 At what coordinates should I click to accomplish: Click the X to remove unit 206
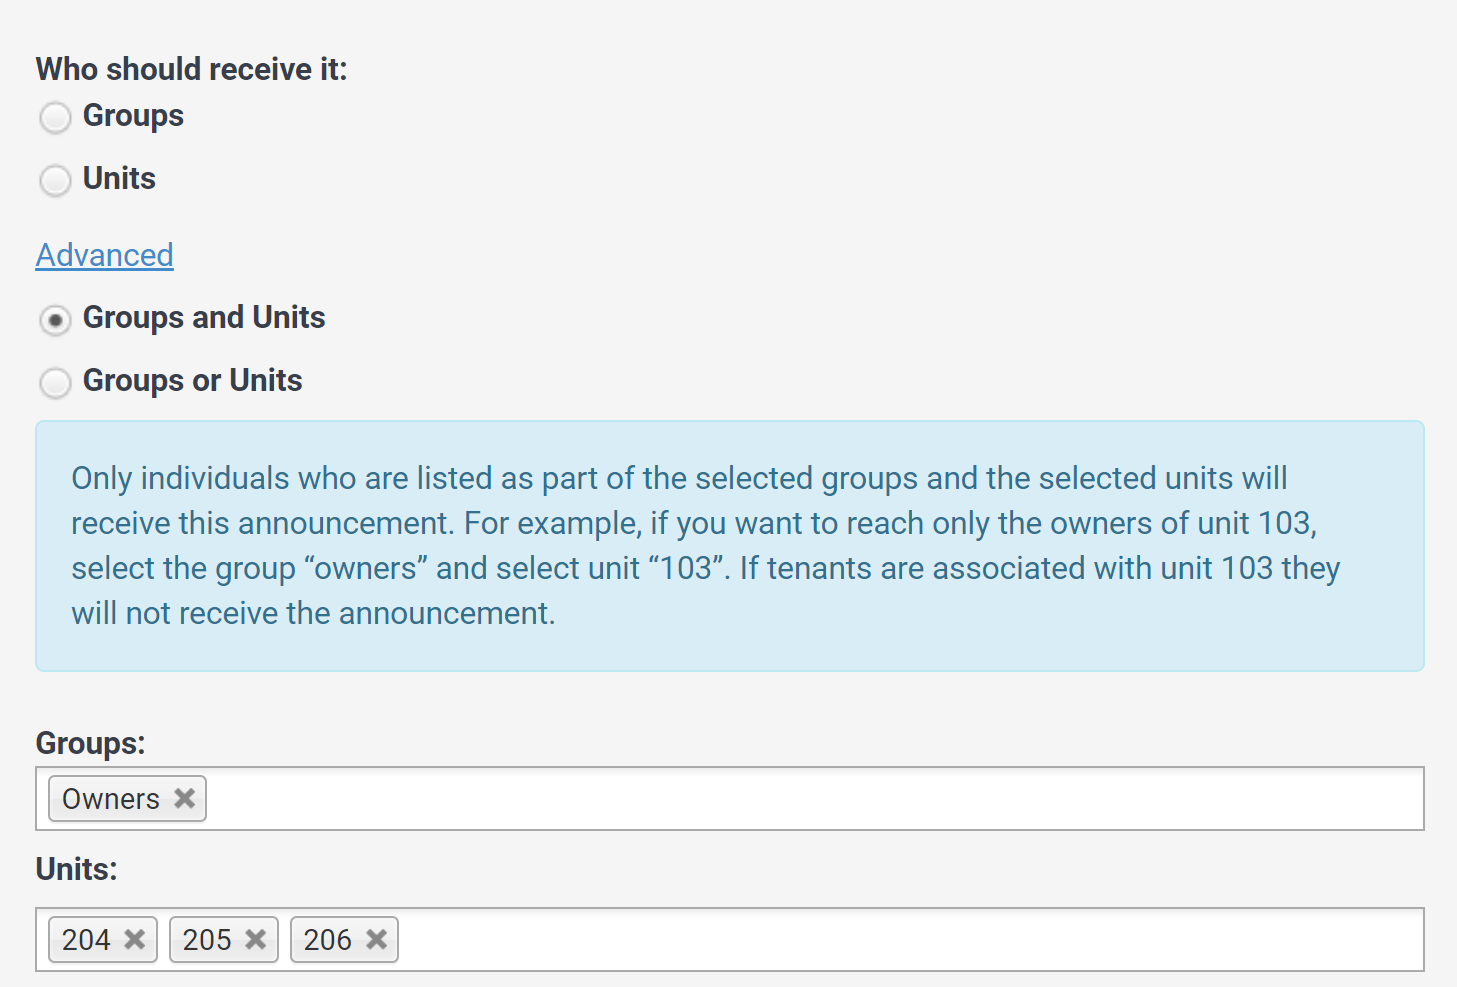pyautogui.click(x=376, y=939)
